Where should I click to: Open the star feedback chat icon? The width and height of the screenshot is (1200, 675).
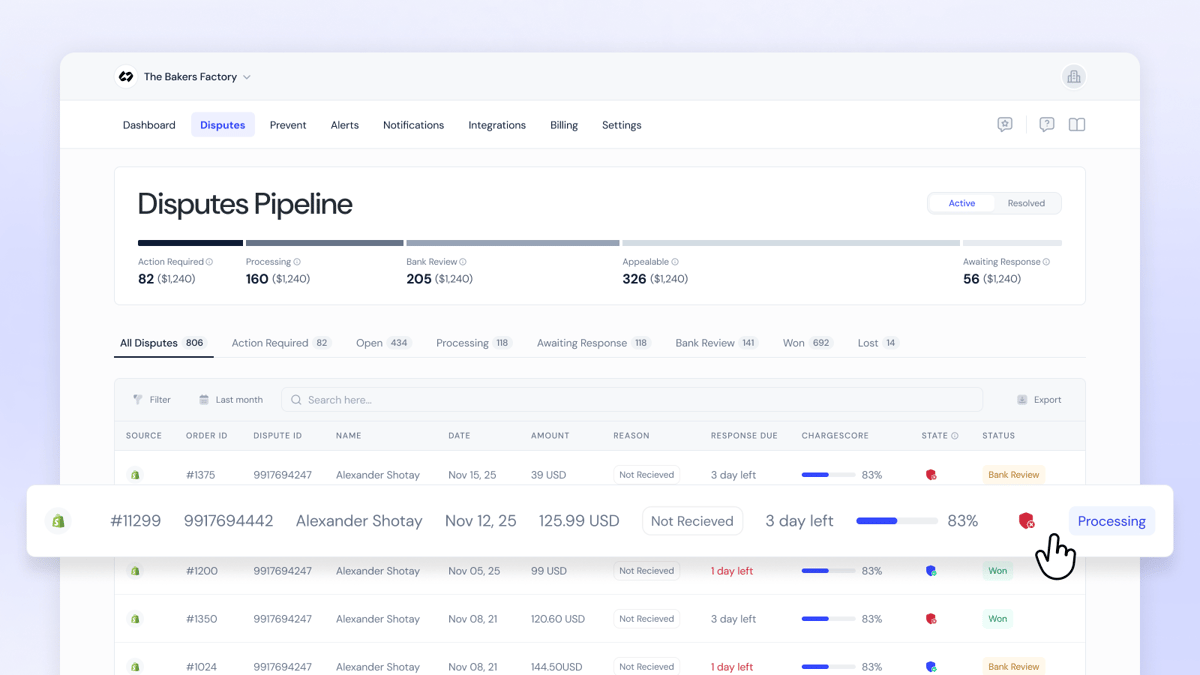pyautogui.click(x=1005, y=125)
